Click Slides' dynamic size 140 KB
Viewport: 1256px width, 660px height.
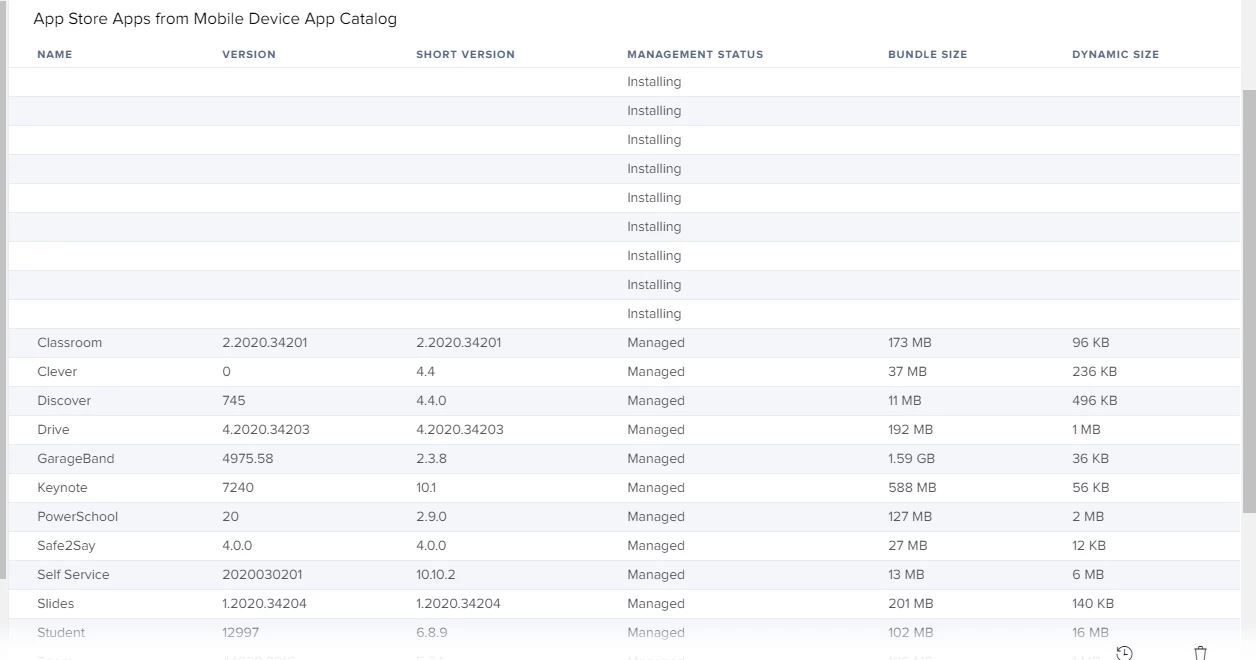click(1093, 604)
